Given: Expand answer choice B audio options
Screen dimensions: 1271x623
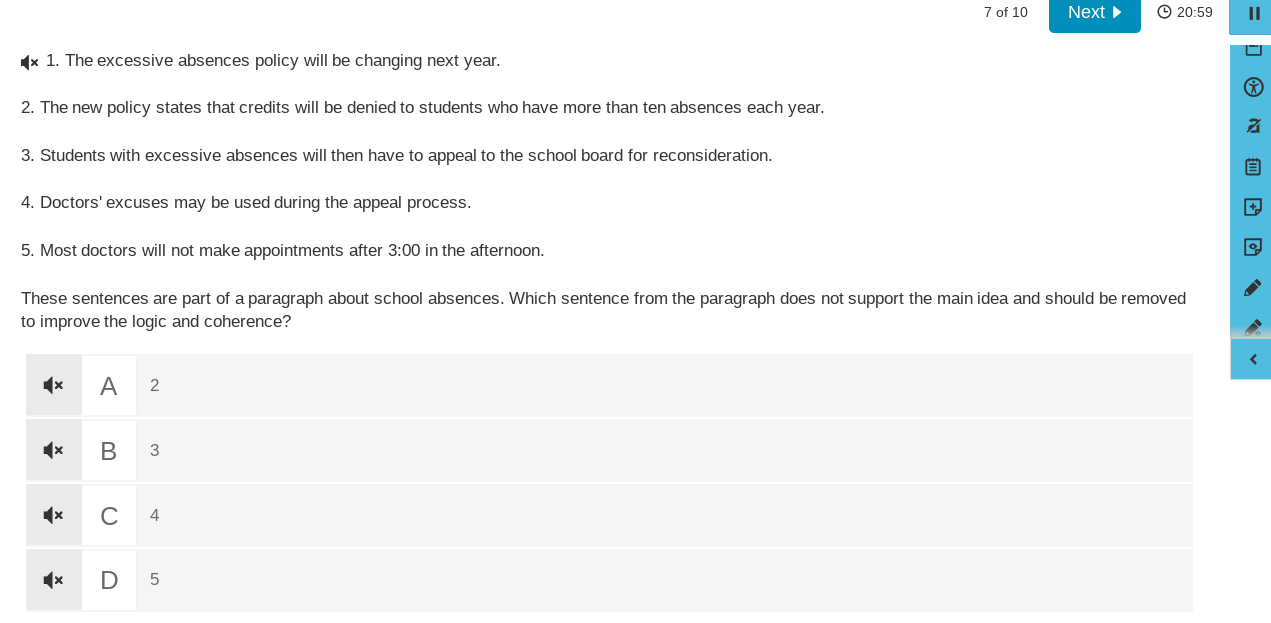Looking at the screenshot, I should [x=53, y=450].
